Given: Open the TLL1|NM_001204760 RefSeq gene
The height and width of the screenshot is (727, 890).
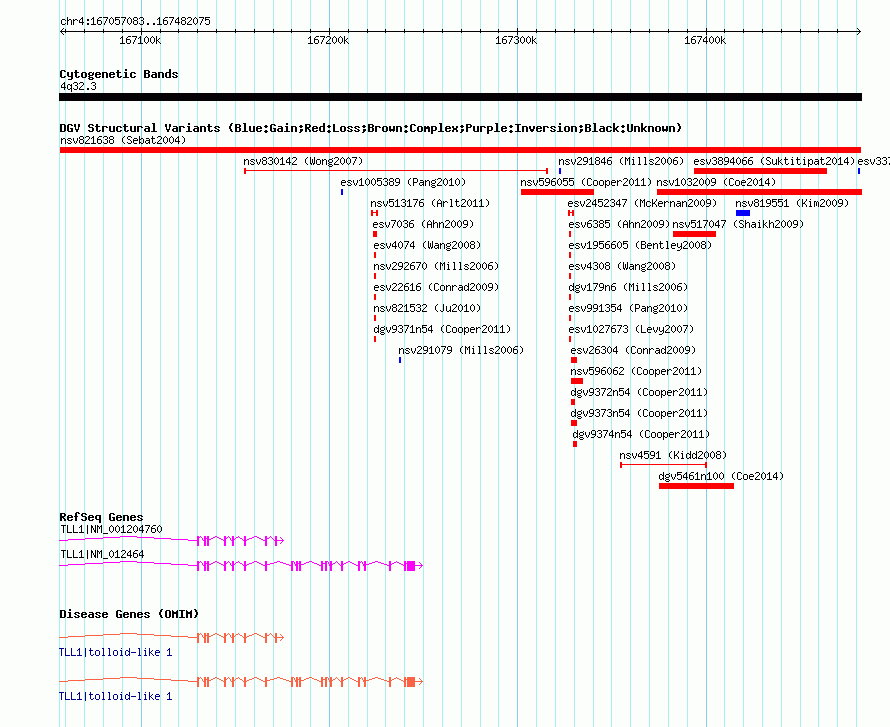Looking at the screenshot, I should (111, 529).
